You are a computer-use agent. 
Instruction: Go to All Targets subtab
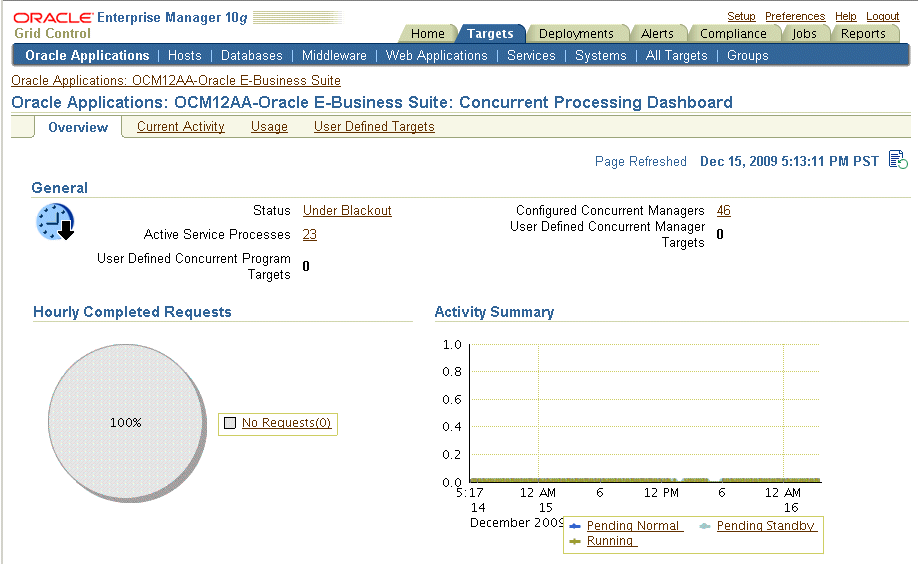coord(676,56)
